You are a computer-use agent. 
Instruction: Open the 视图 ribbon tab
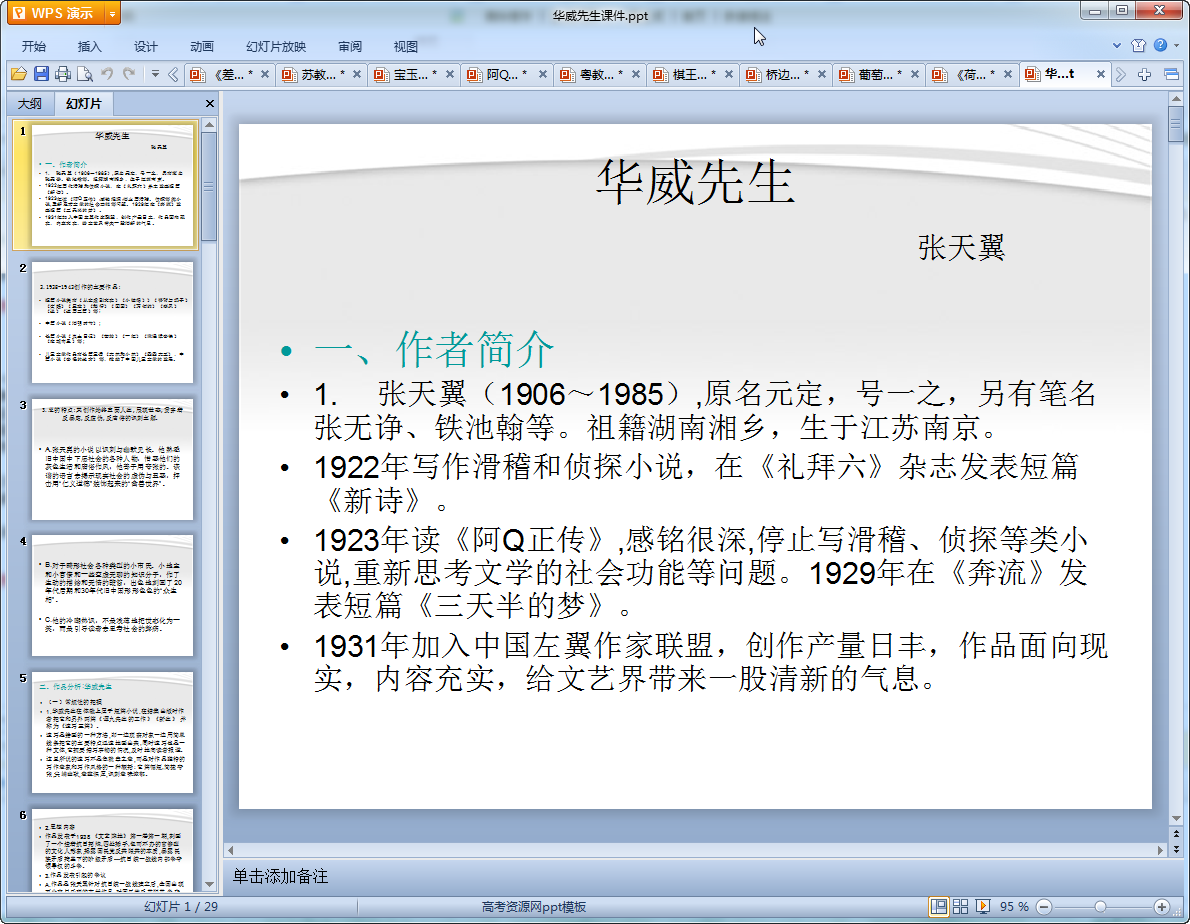tap(406, 46)
